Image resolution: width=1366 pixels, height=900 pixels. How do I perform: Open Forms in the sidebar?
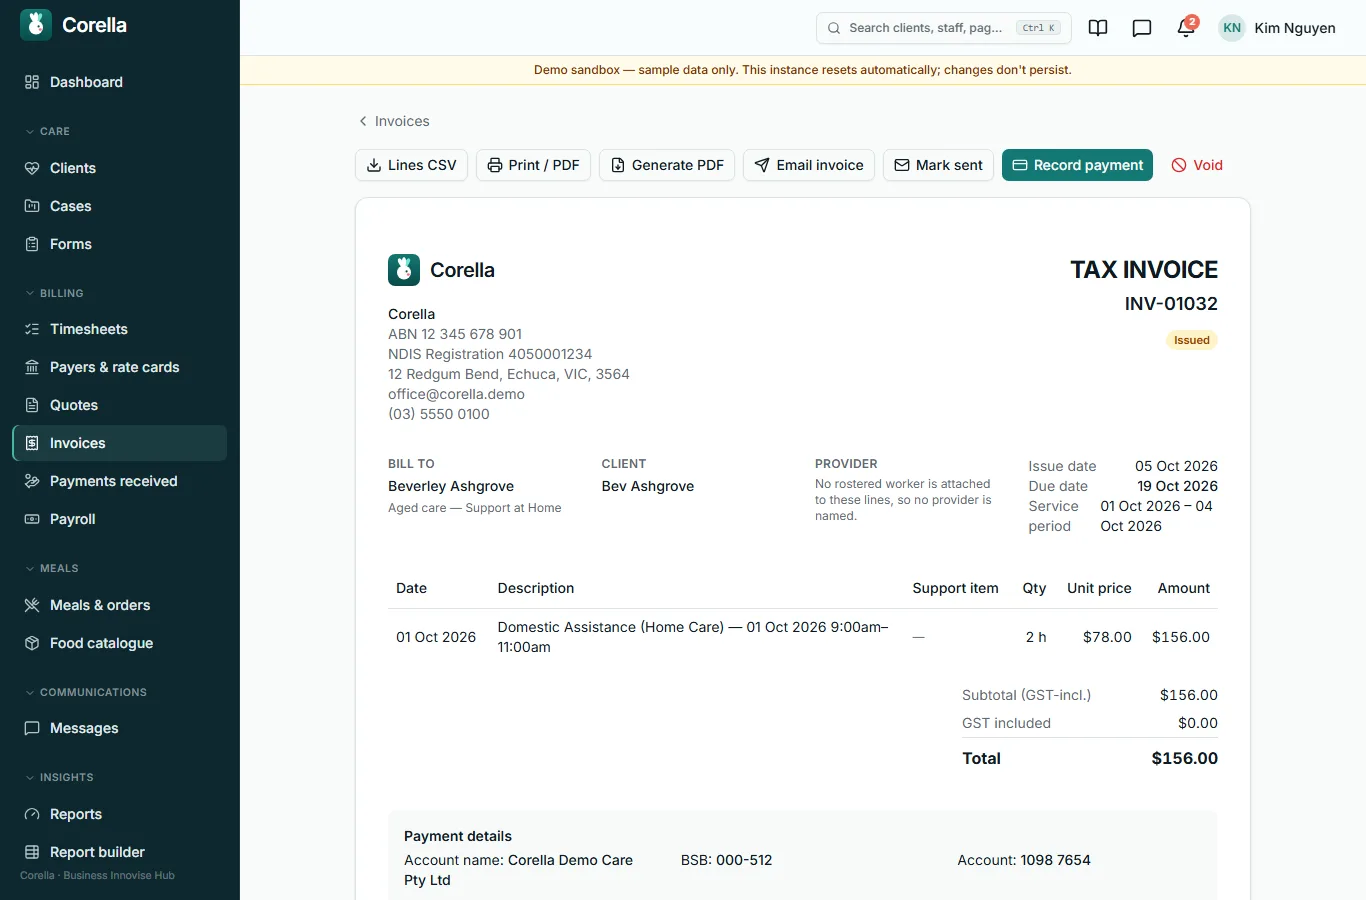pyautogui.click(x=120, y=244)
